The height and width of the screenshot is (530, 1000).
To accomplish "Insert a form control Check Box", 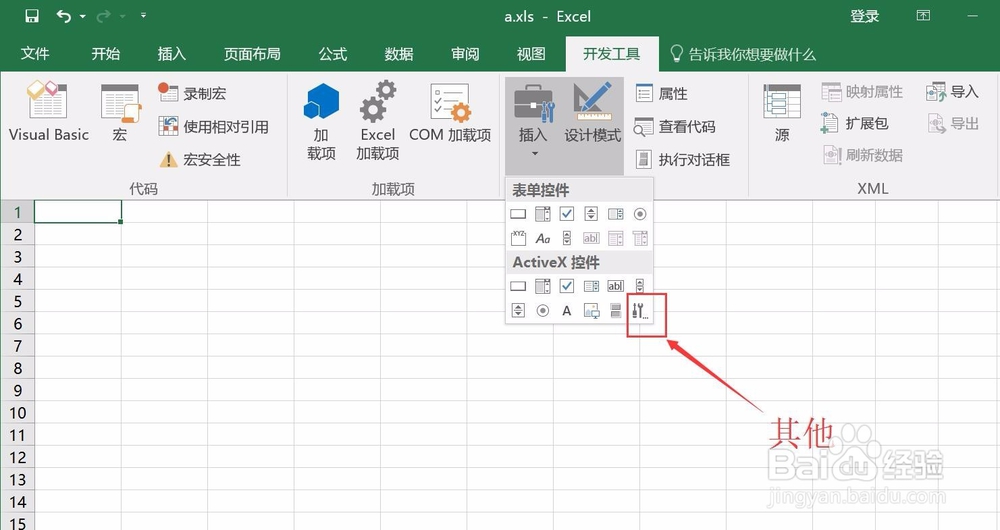I will coord(566,214).
